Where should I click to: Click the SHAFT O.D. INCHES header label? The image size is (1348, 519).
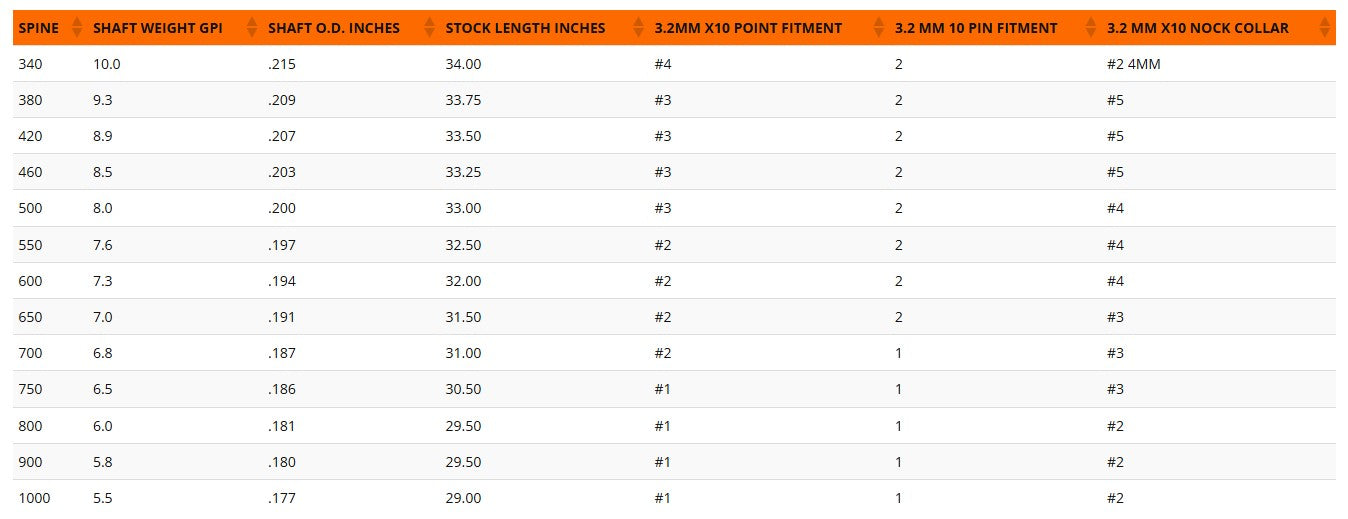(x=334, y=28)
